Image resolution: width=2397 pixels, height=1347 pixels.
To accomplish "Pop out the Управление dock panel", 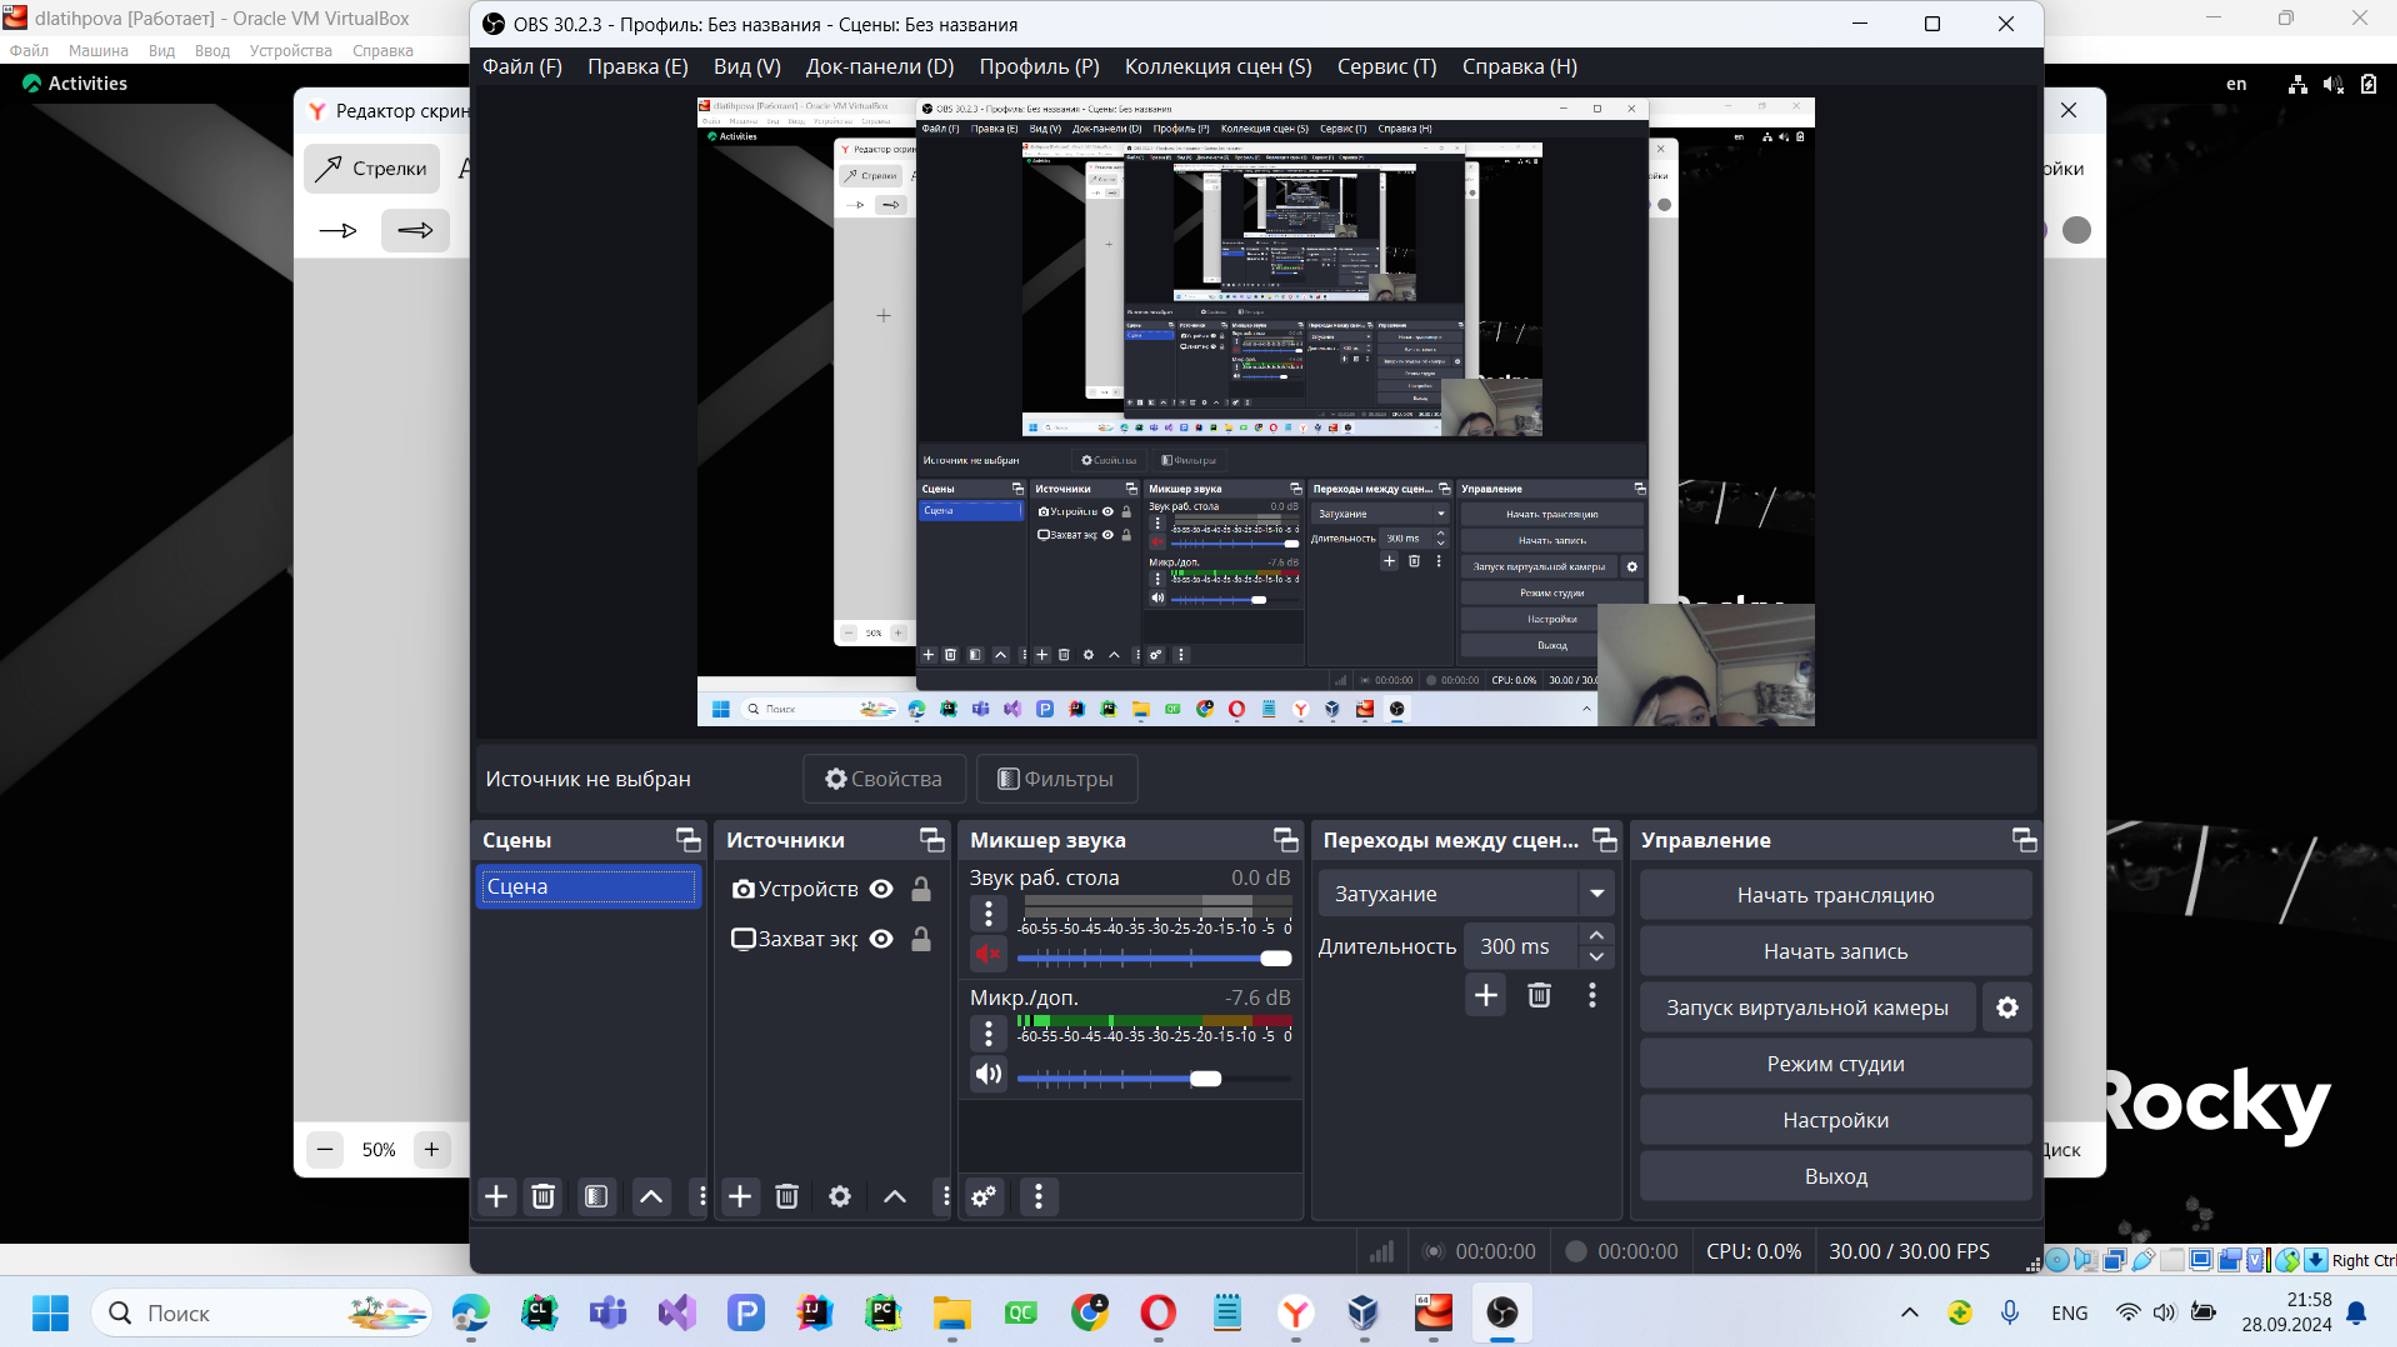I will click(2024, 840).
